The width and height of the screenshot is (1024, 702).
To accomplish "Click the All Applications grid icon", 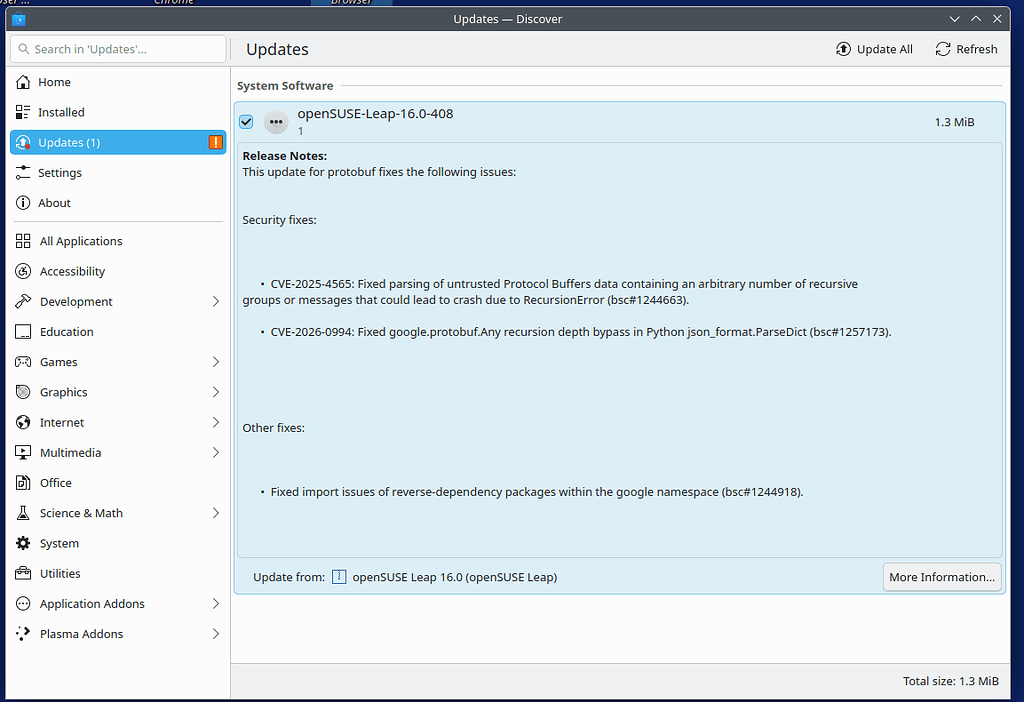I will [x=23, y=241].
